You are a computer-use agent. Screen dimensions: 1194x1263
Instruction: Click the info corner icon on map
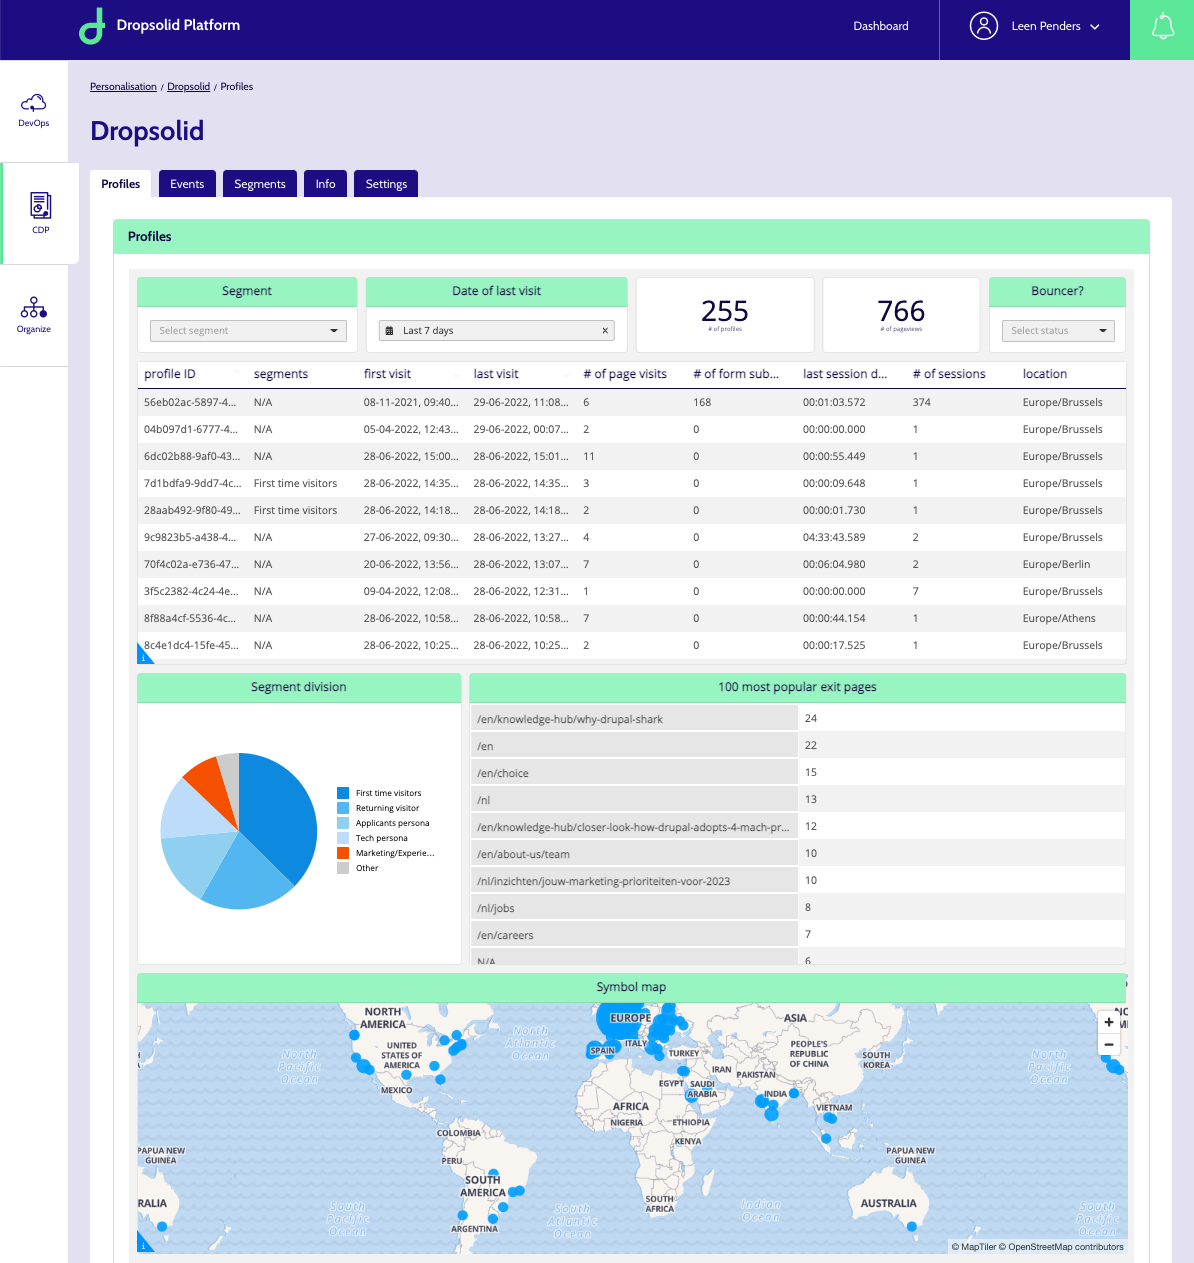point(144,1245)
